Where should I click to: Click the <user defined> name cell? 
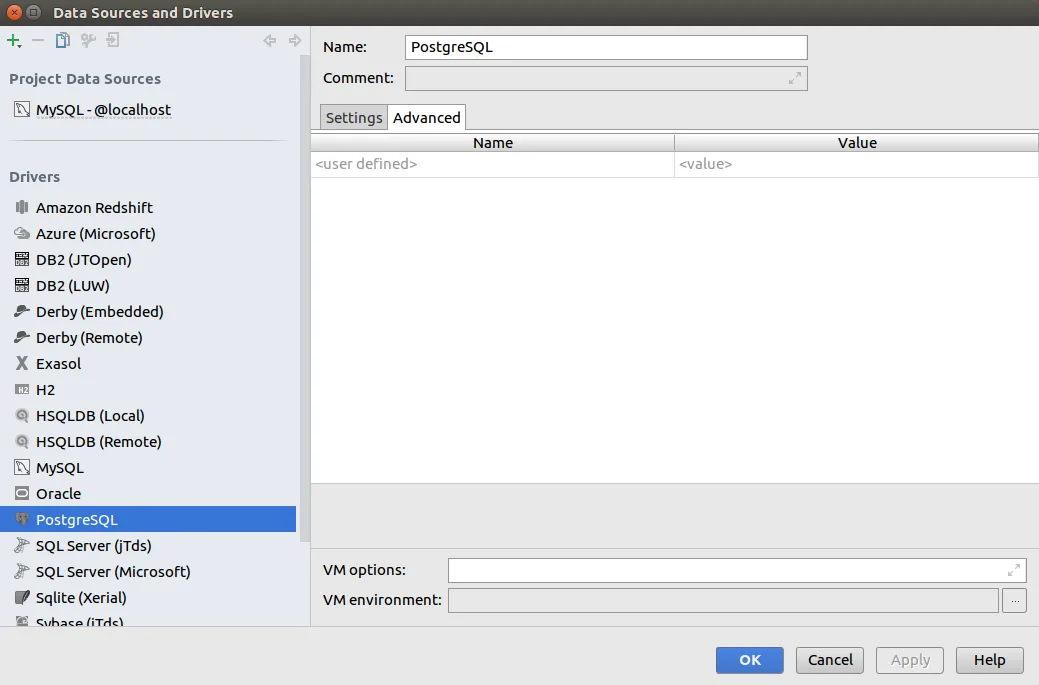[492, 164]
